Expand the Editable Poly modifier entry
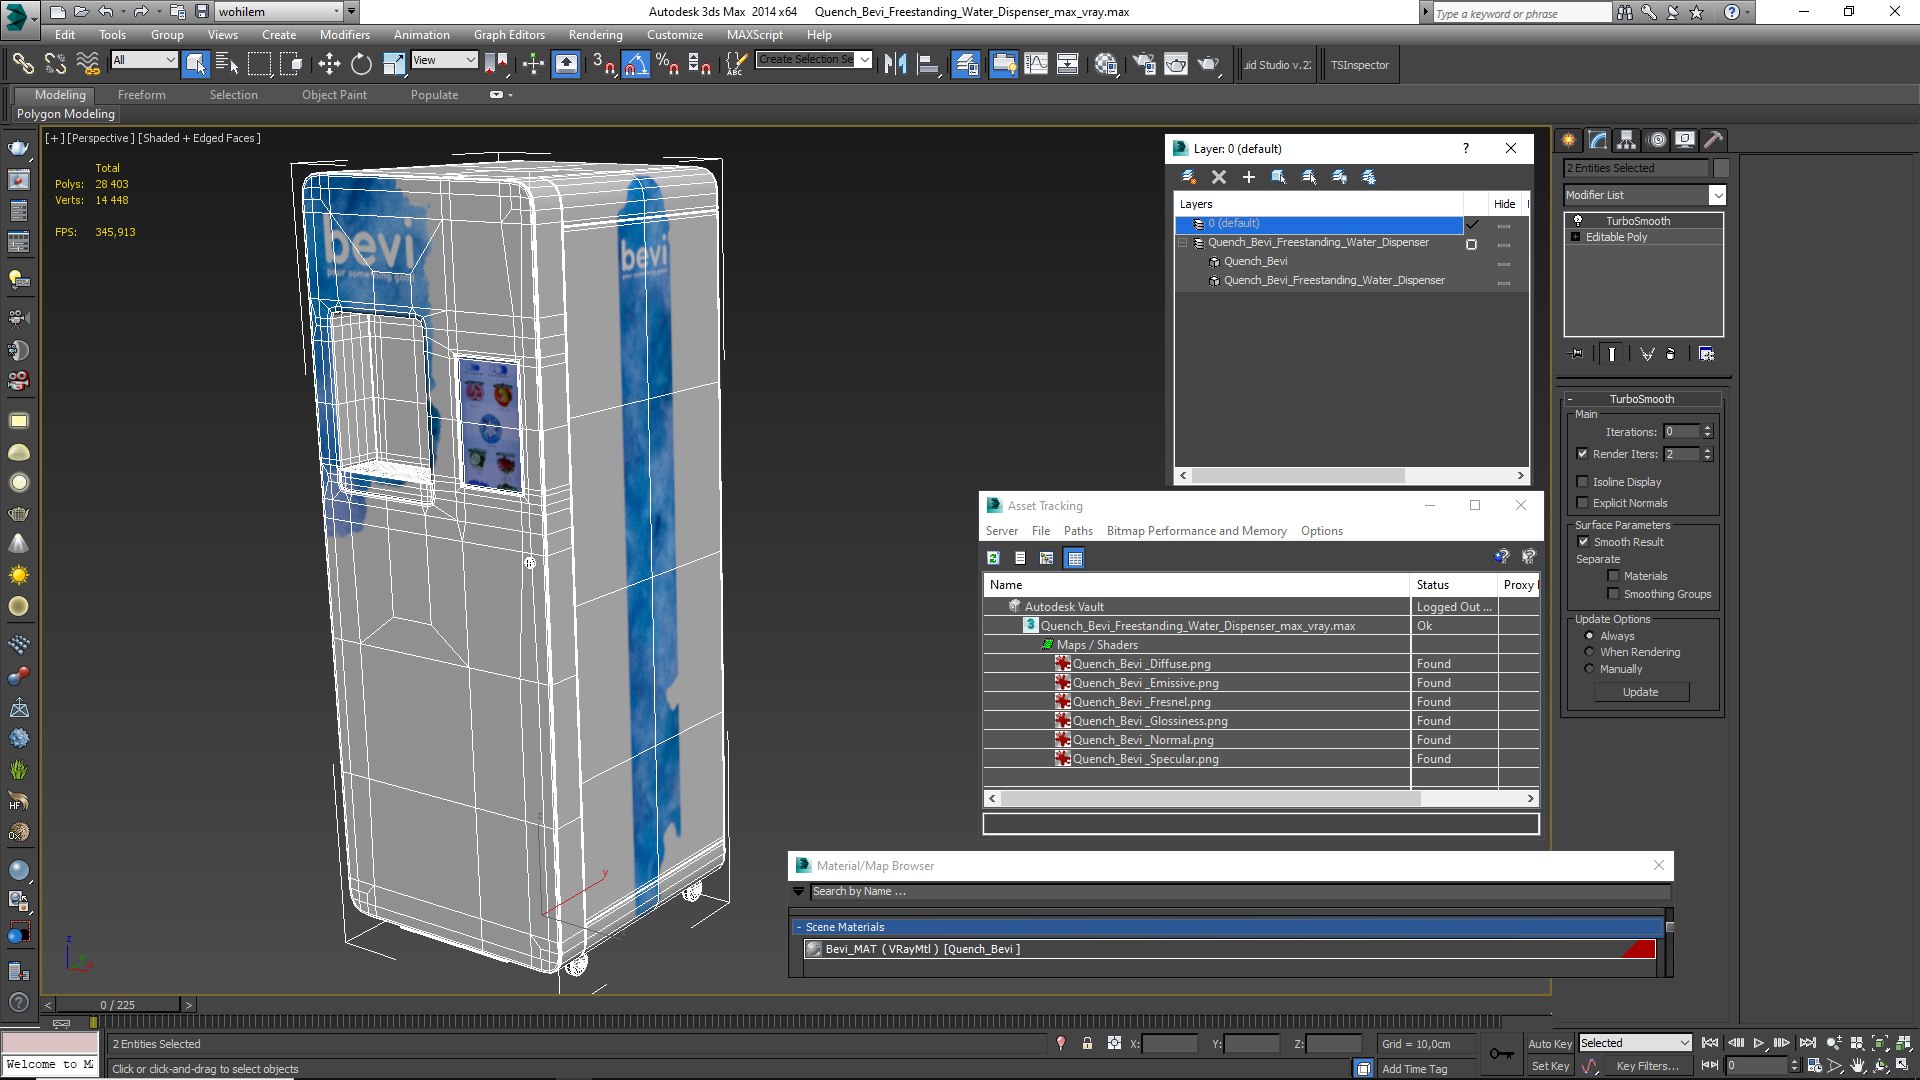 [x=1575, y=237]
